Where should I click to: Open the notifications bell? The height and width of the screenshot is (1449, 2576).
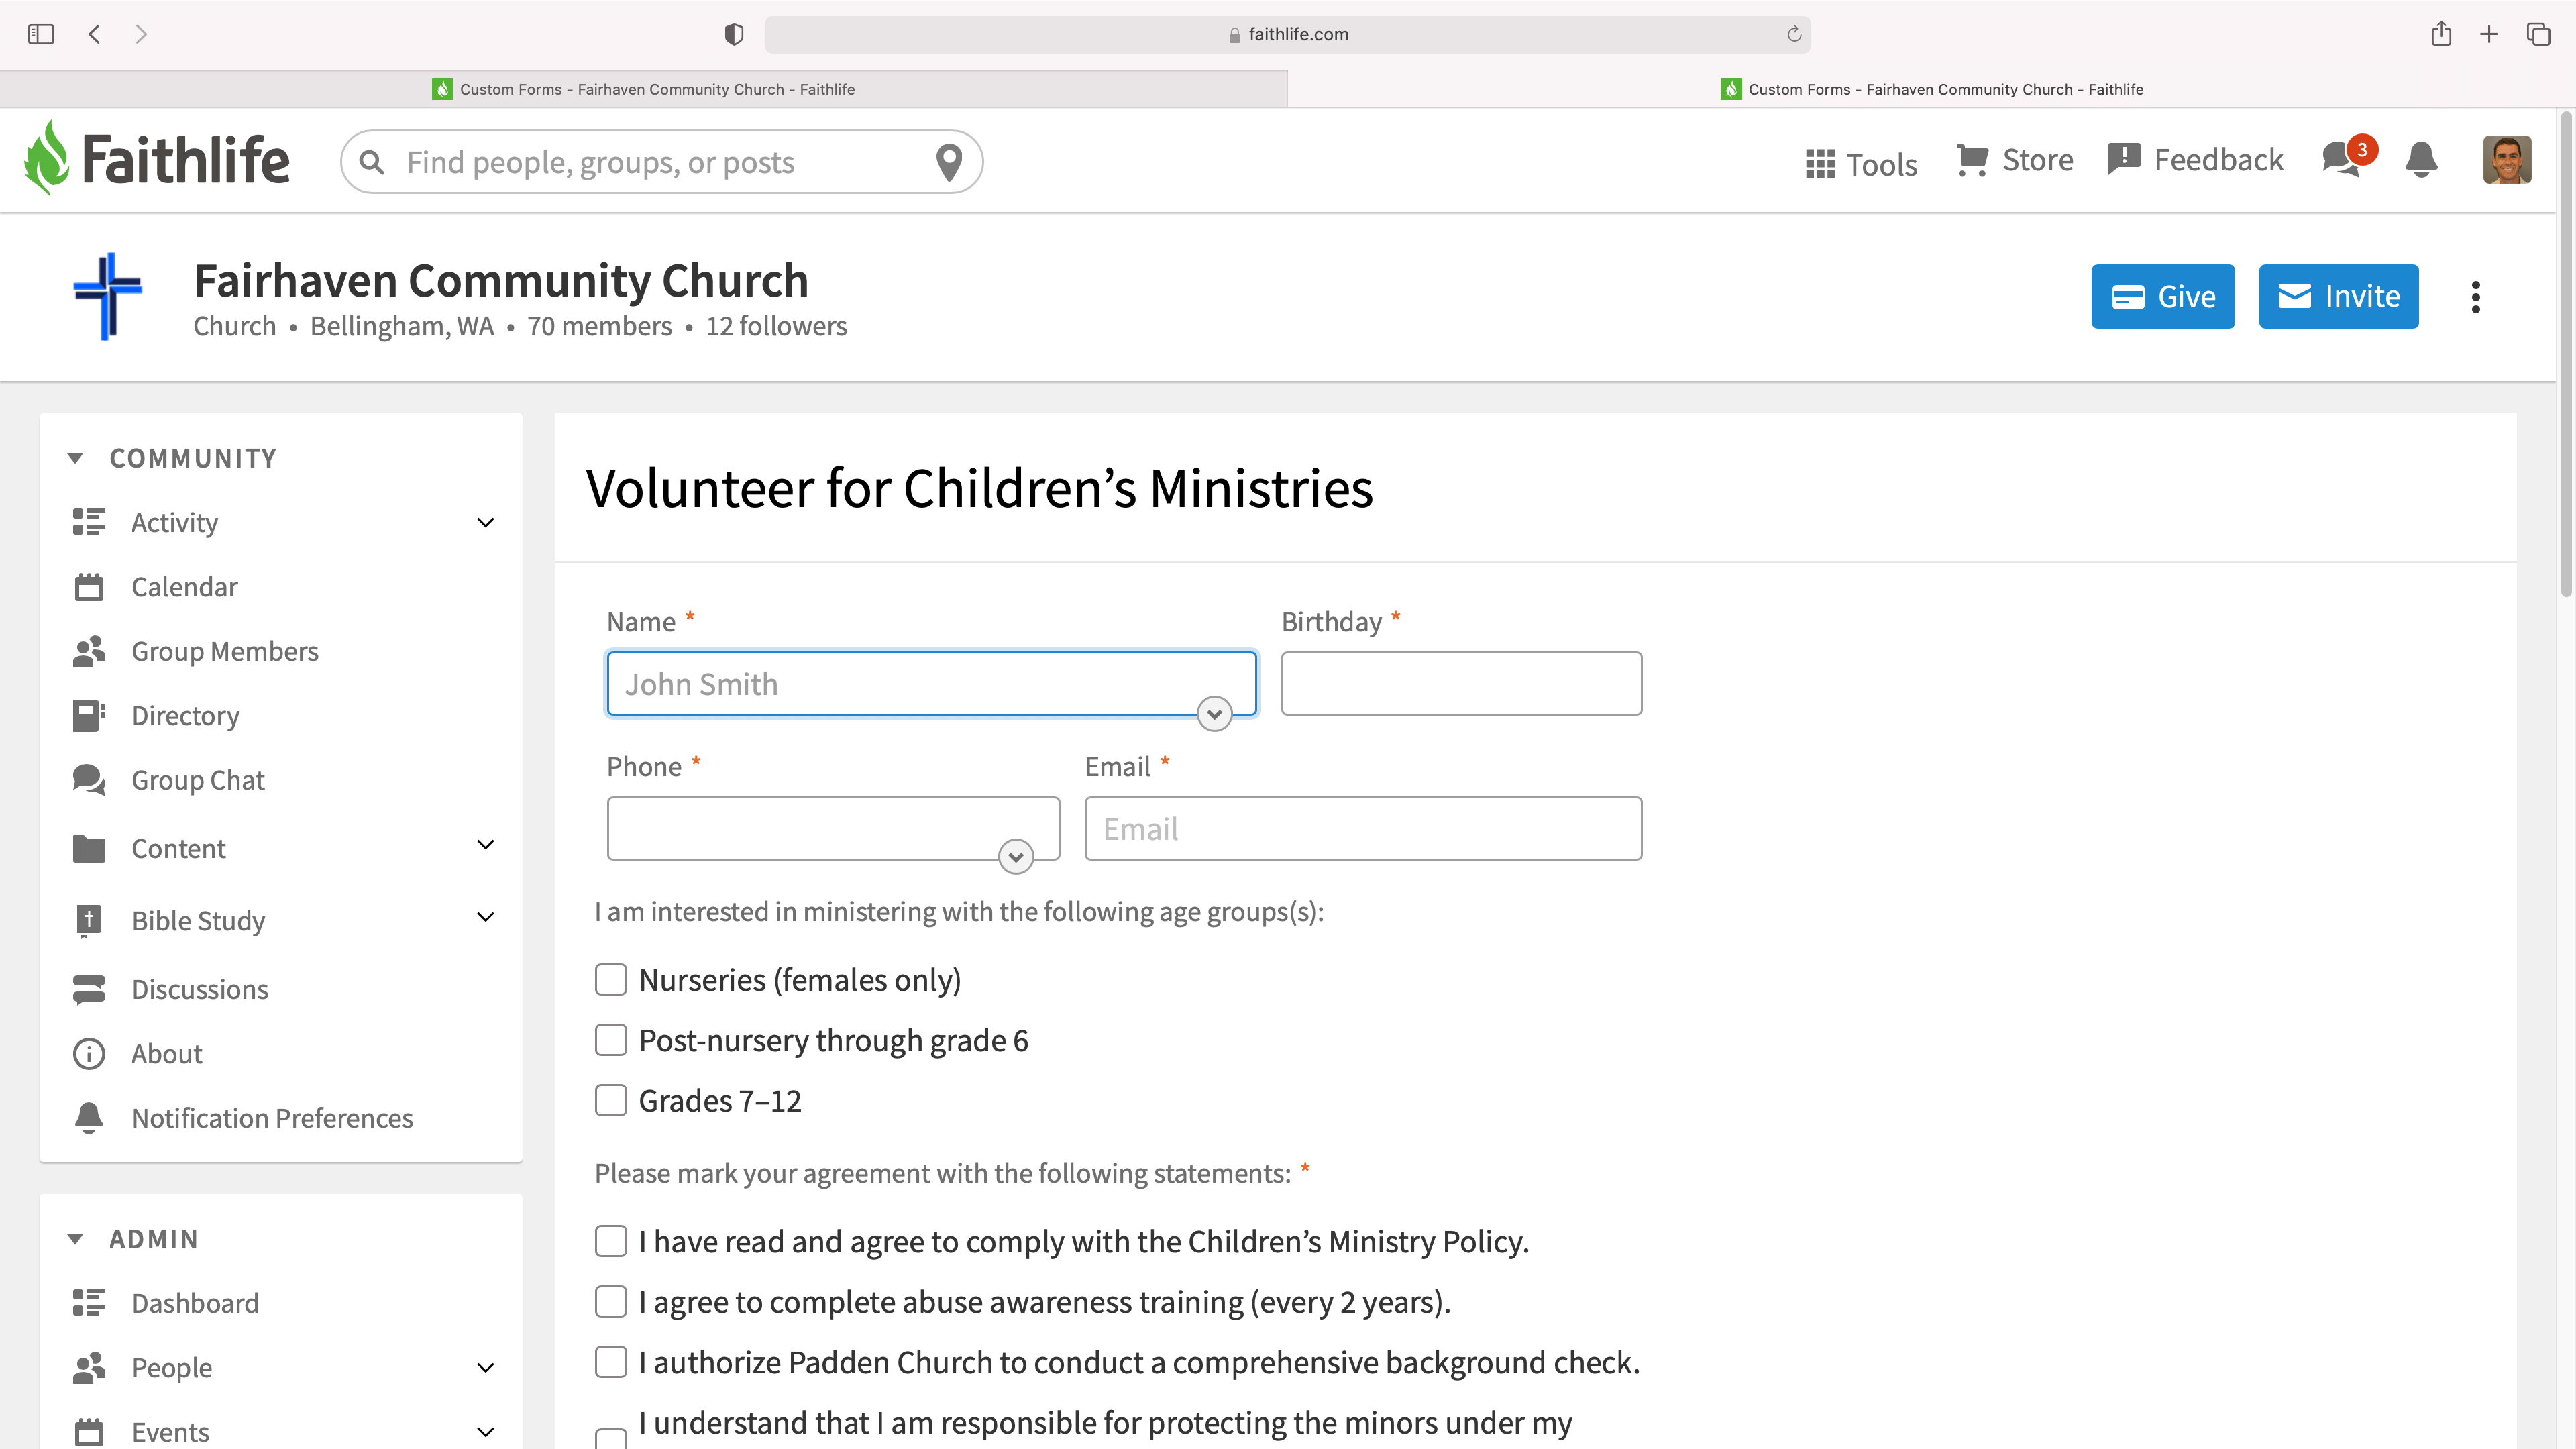click(x=2421, y=159)
